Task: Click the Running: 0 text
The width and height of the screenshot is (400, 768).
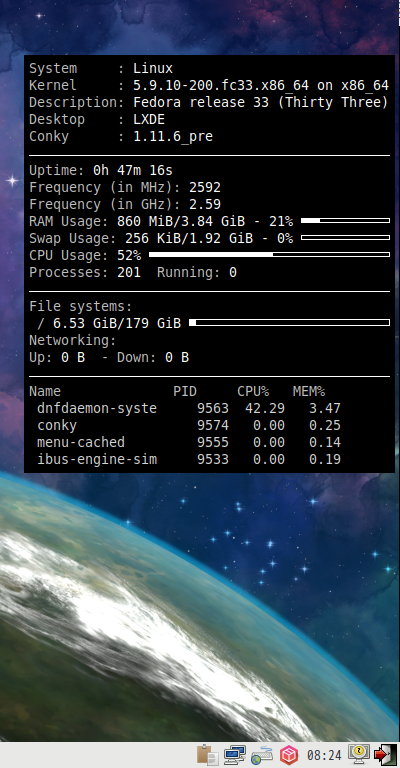Action: tap(197, 272)
